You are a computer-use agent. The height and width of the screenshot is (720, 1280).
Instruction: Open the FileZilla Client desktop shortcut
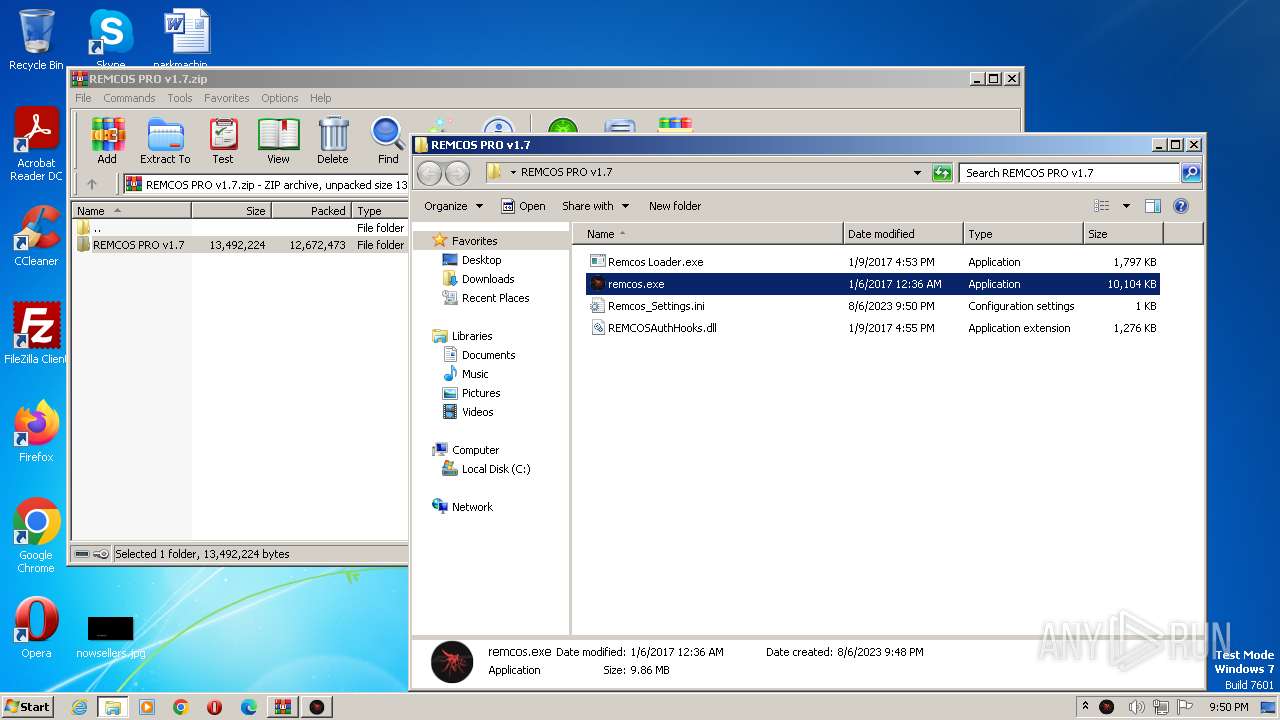click(x=36, y=334)
